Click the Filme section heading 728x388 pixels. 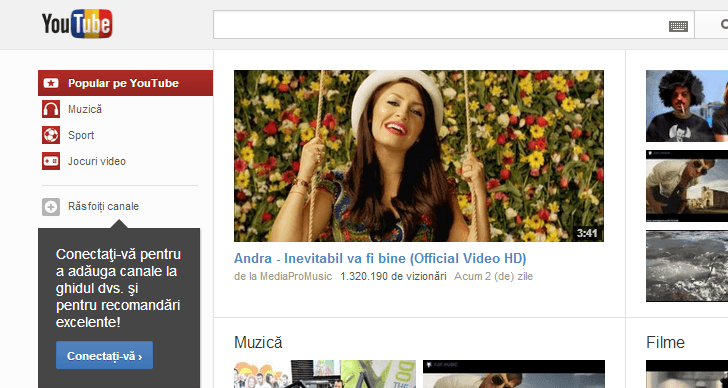665,343
